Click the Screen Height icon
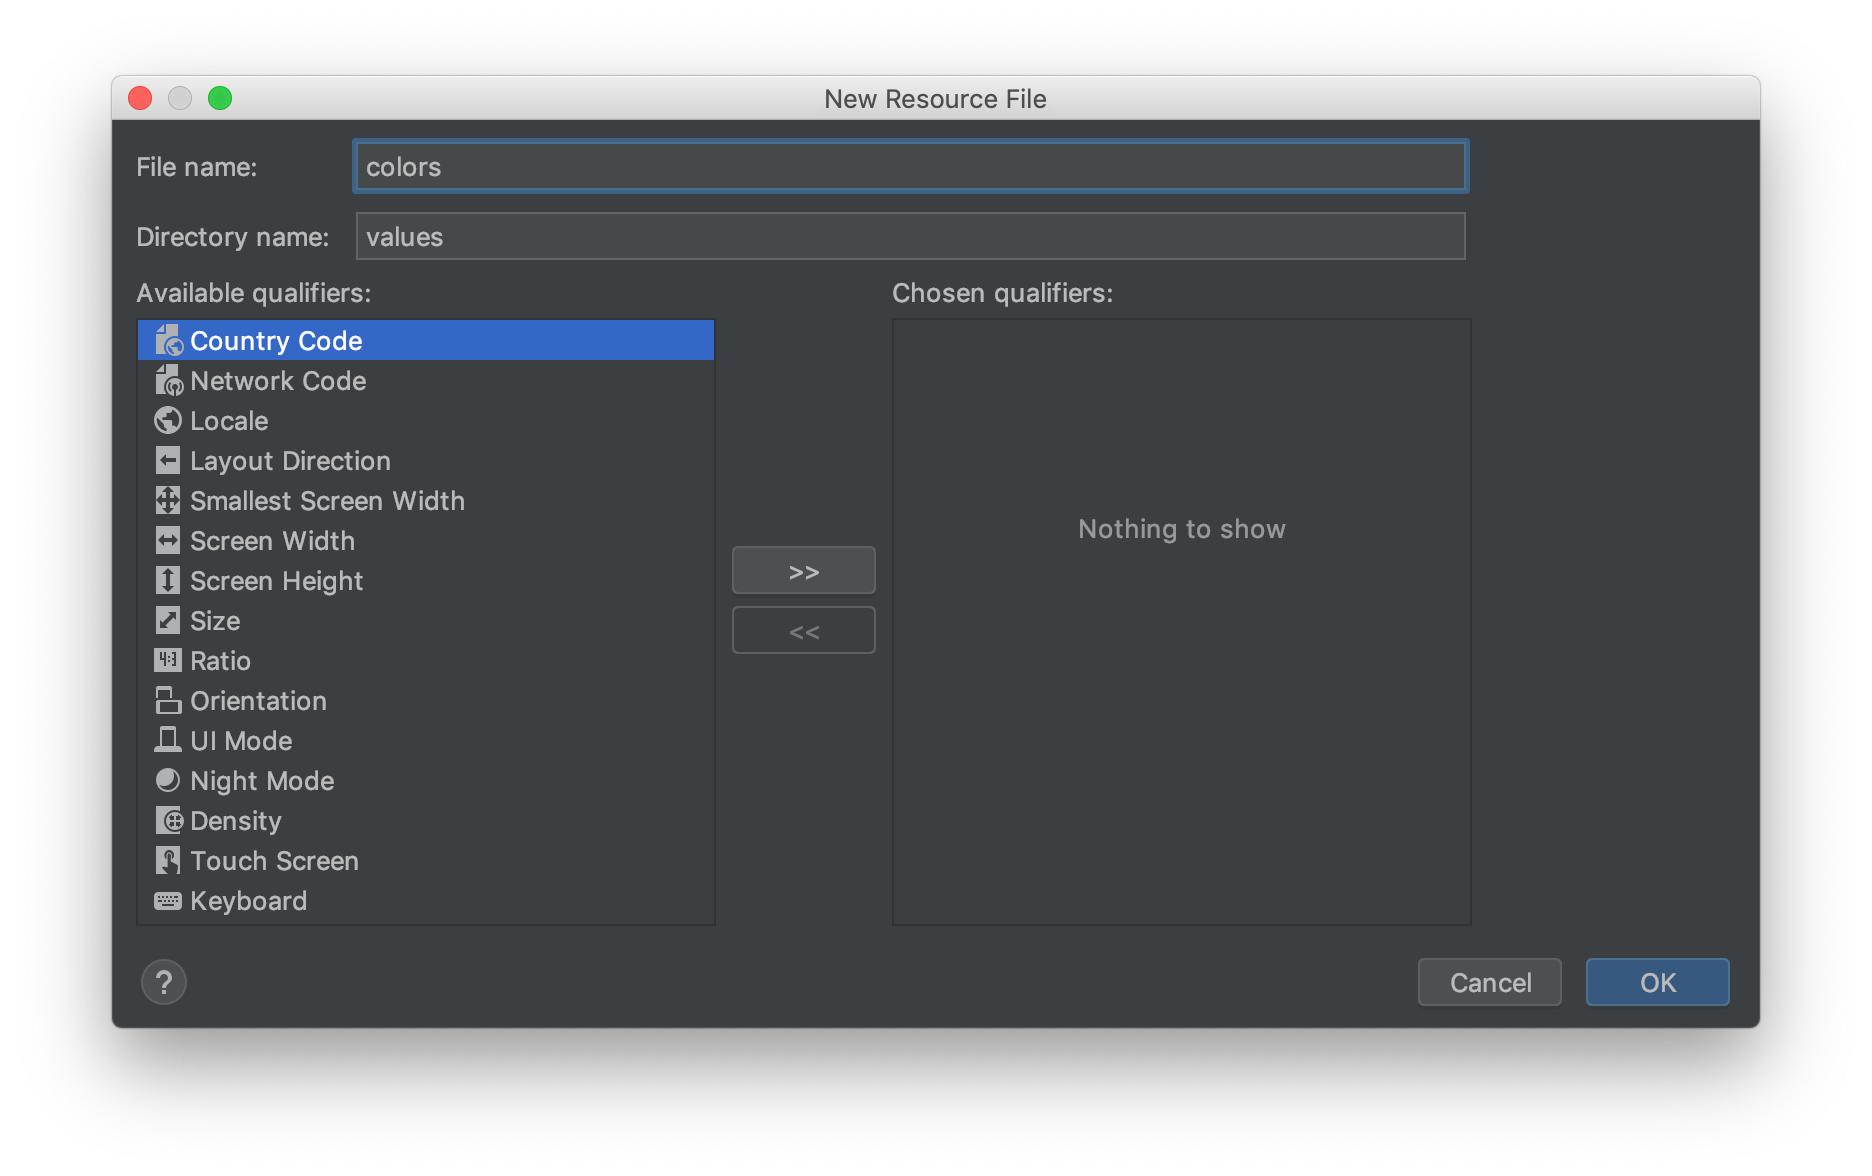Viewport: 1872px width, 1176px height. [168, 580]
